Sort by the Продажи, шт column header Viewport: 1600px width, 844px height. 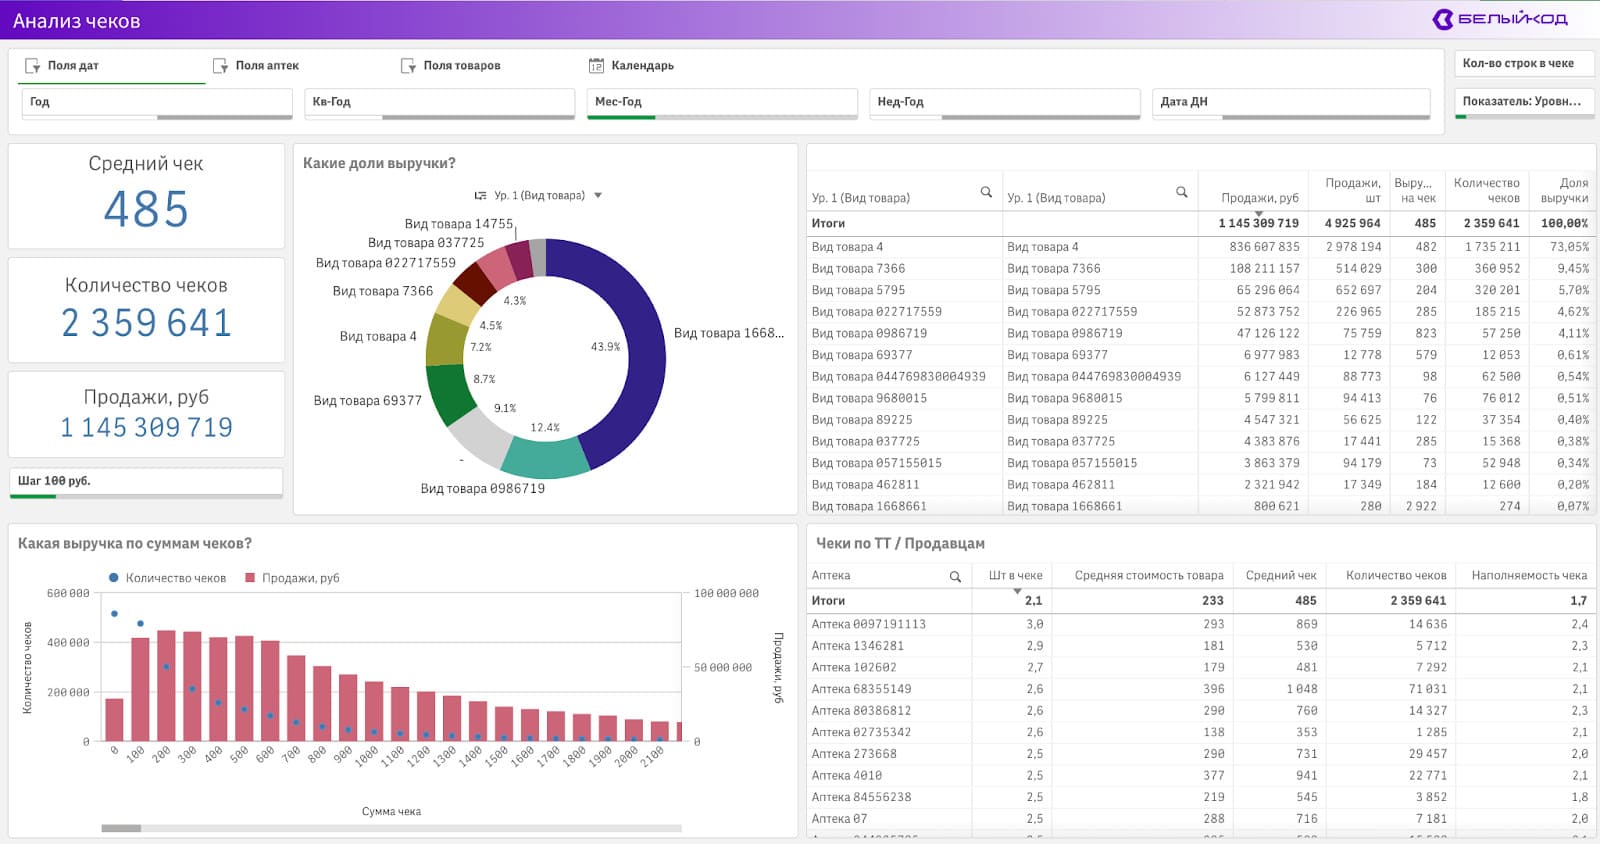pyautogui.click(x=1353, y=190)
